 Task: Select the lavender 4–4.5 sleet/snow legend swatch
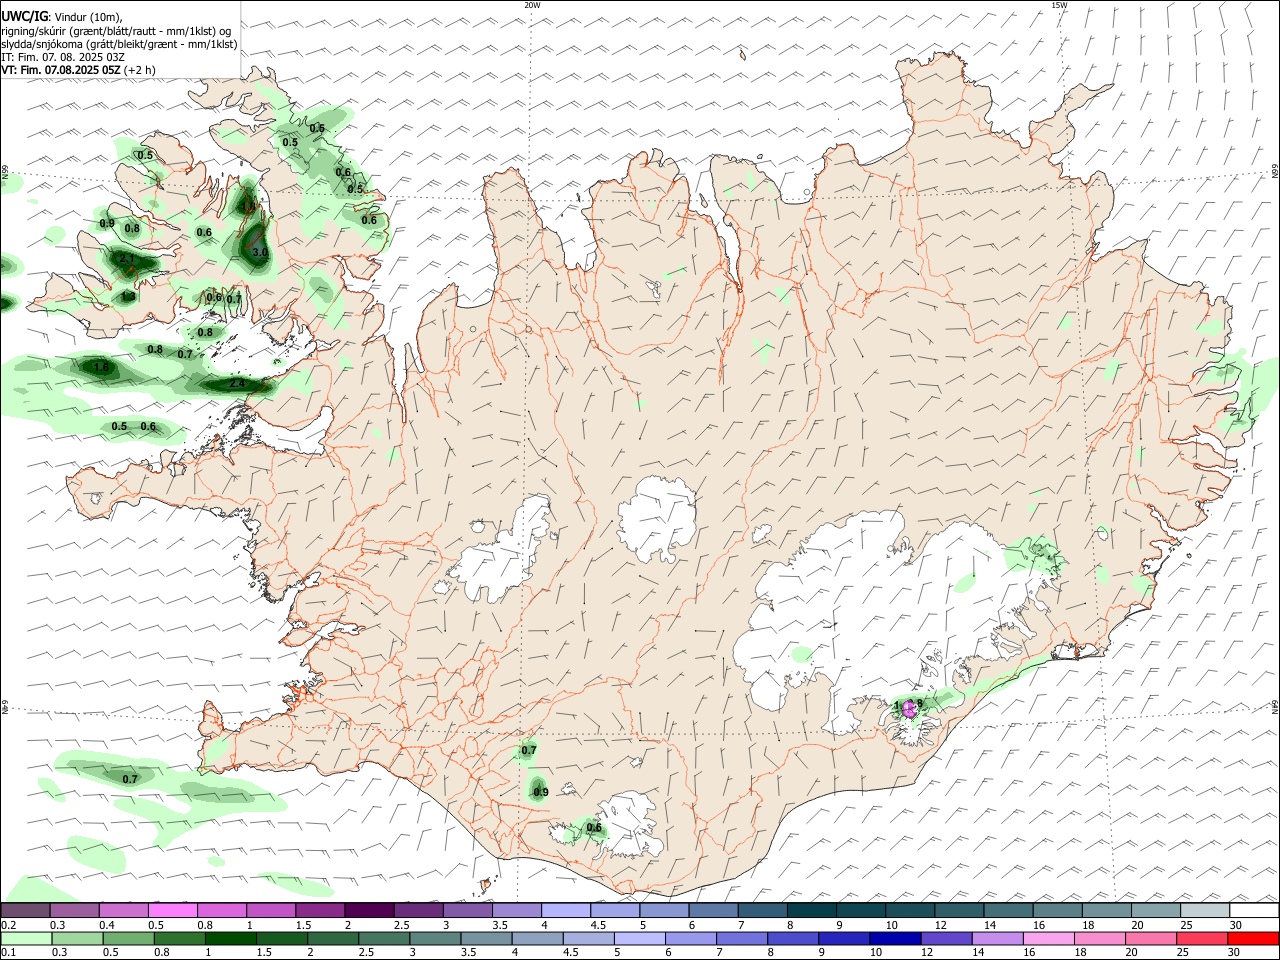tap(565, 910)
